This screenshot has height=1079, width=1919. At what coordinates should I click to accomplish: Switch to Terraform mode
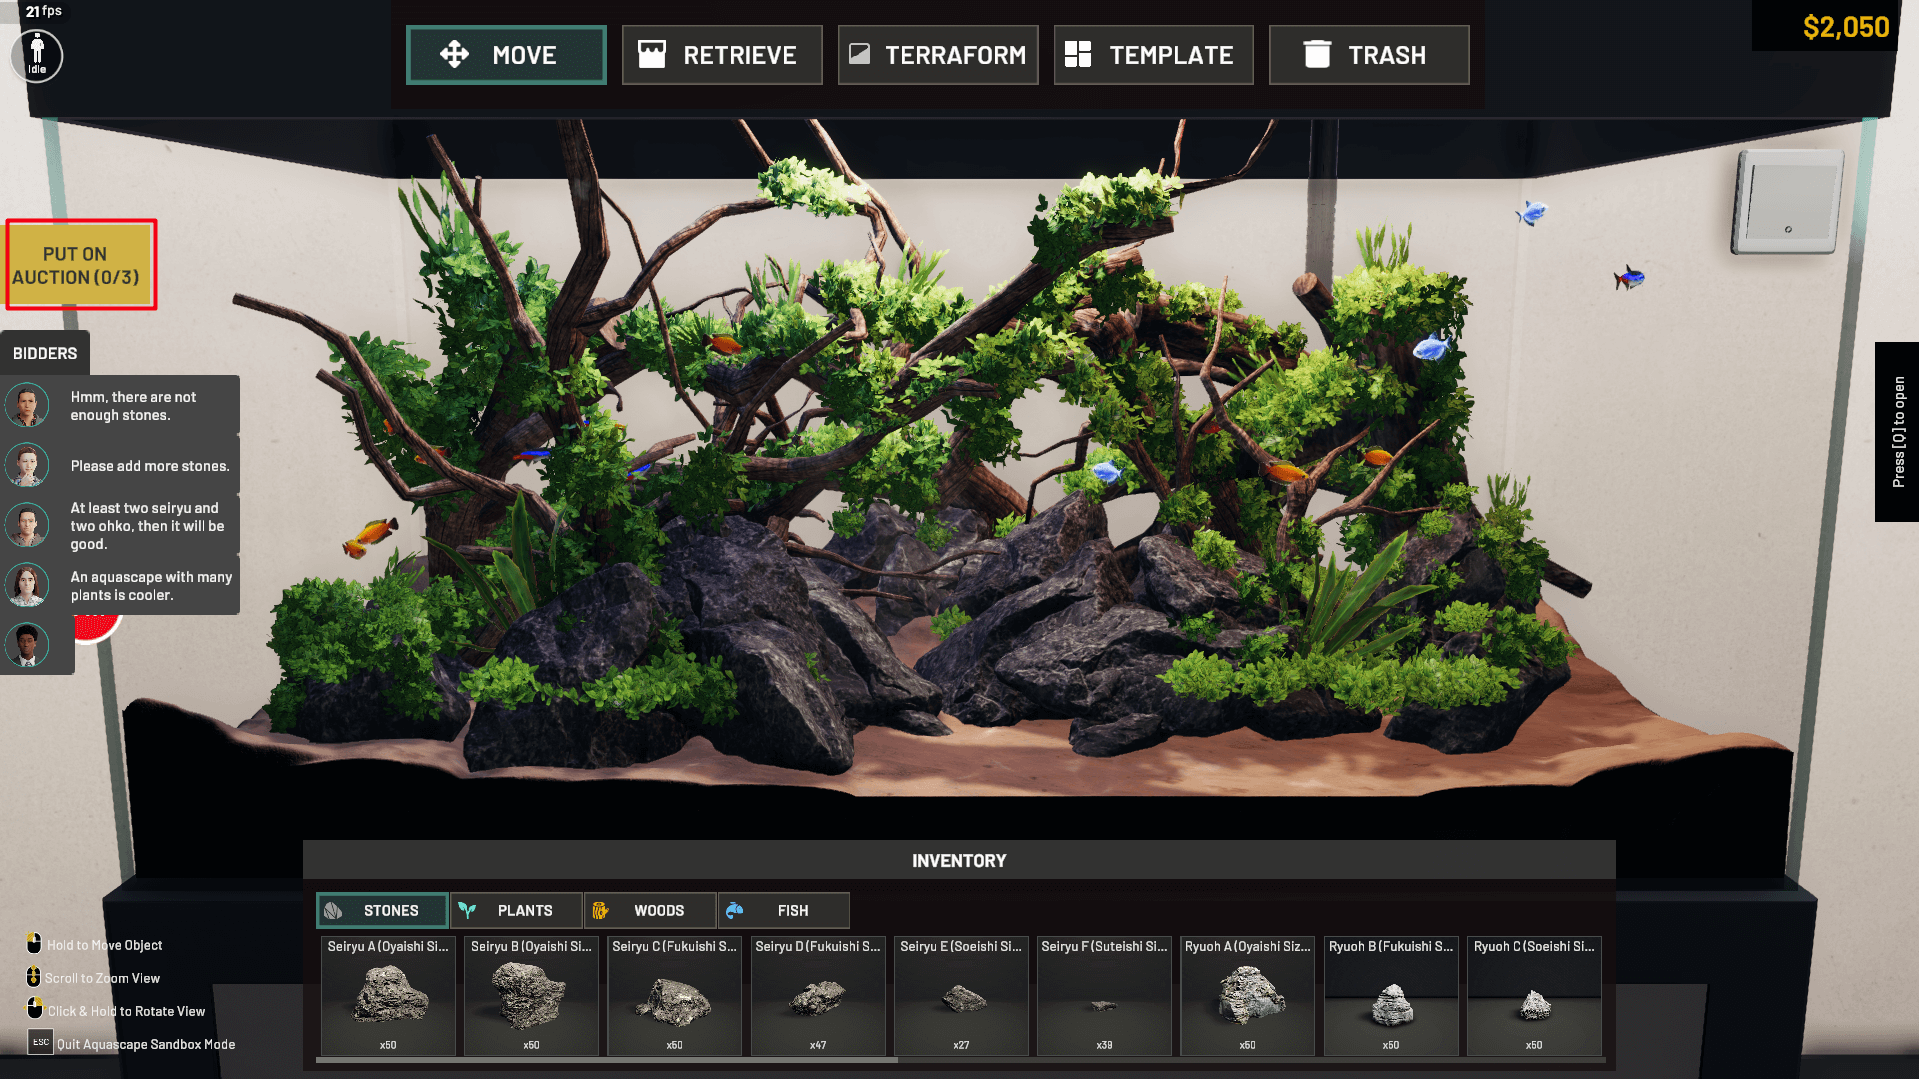click(937, 55)
